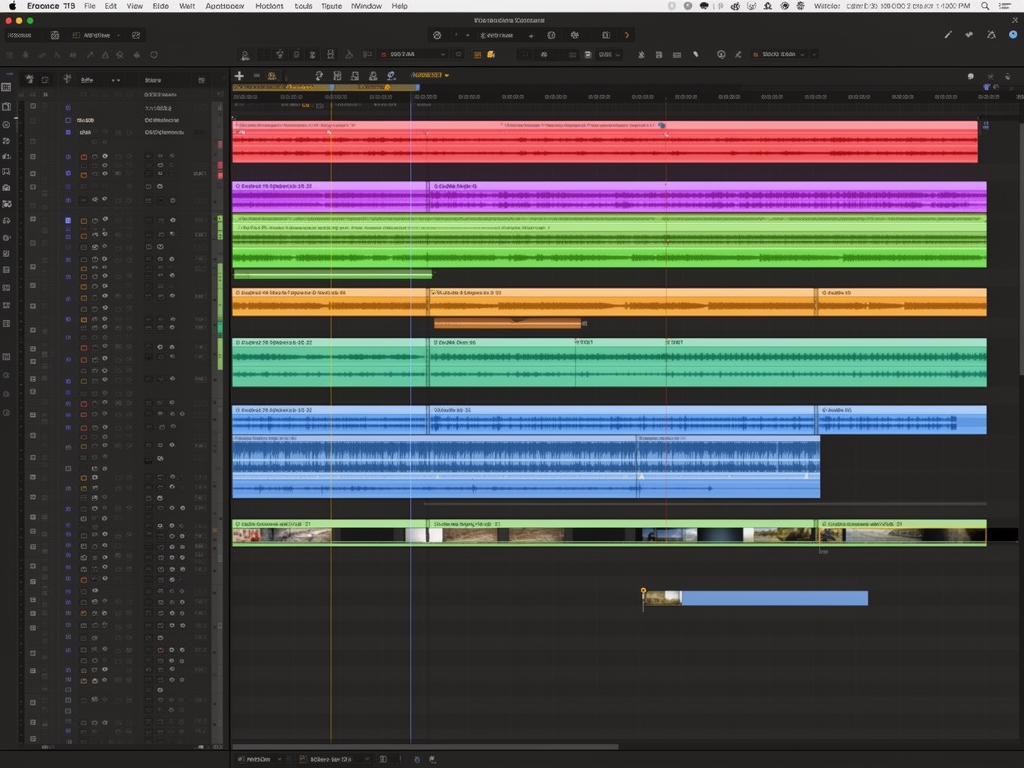This screenshot has height=768, width=1024.
Task: Click the speech bubble icon above the timeline right
Action: pos(970,76)
